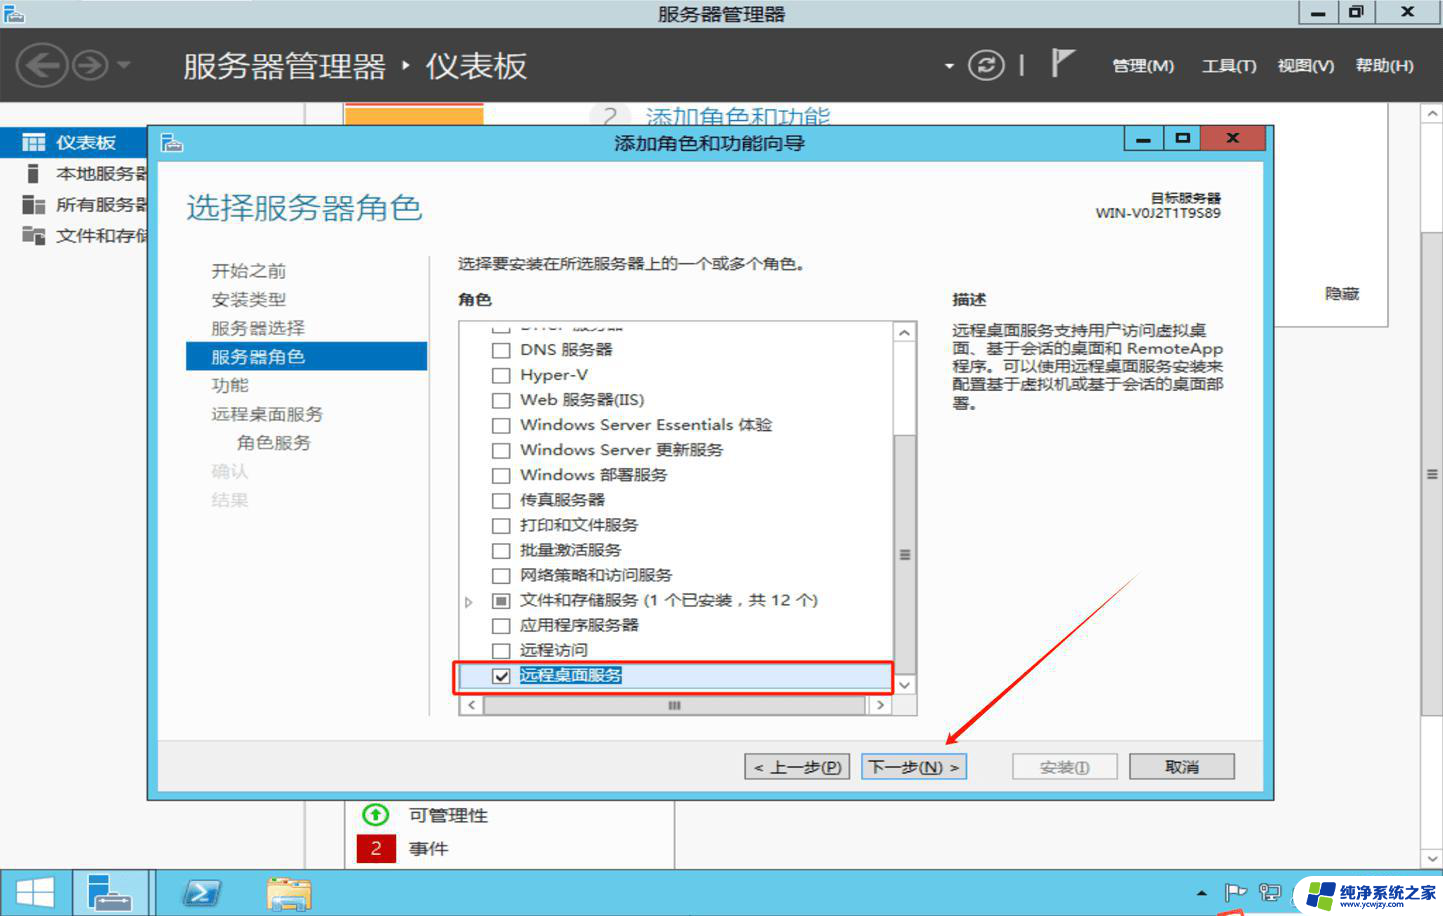Click the 所有服务器 sidebar icon

tap(33, 205)
